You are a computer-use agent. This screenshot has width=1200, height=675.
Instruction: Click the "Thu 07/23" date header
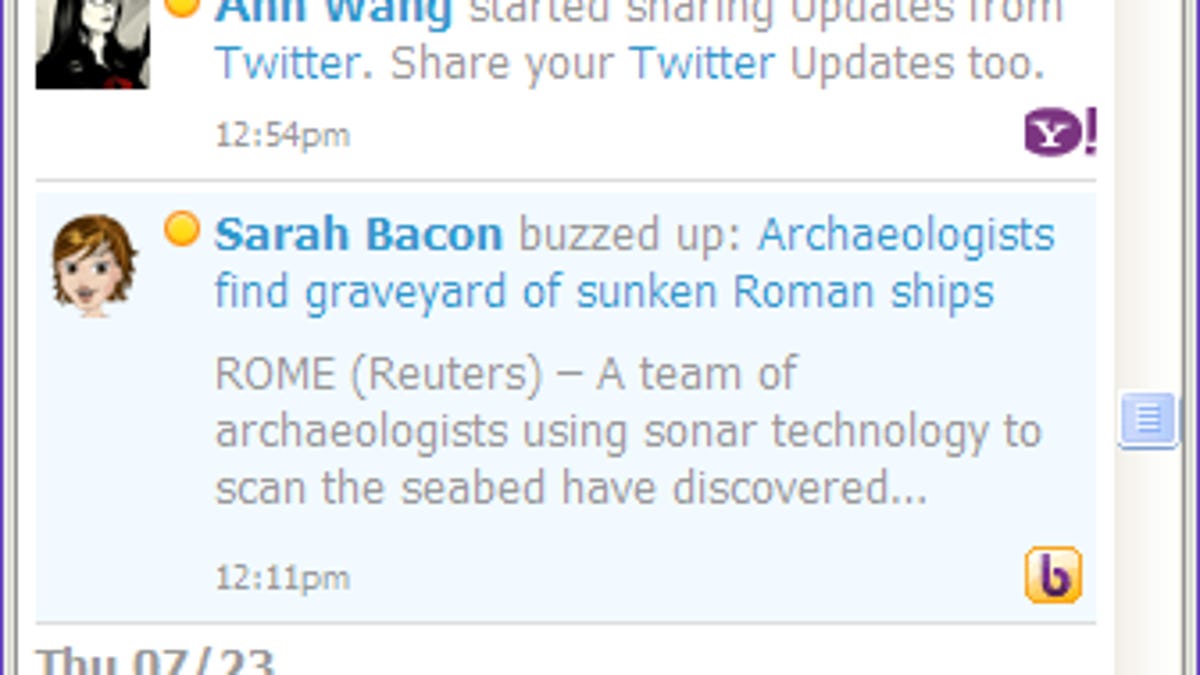point(155,662)
